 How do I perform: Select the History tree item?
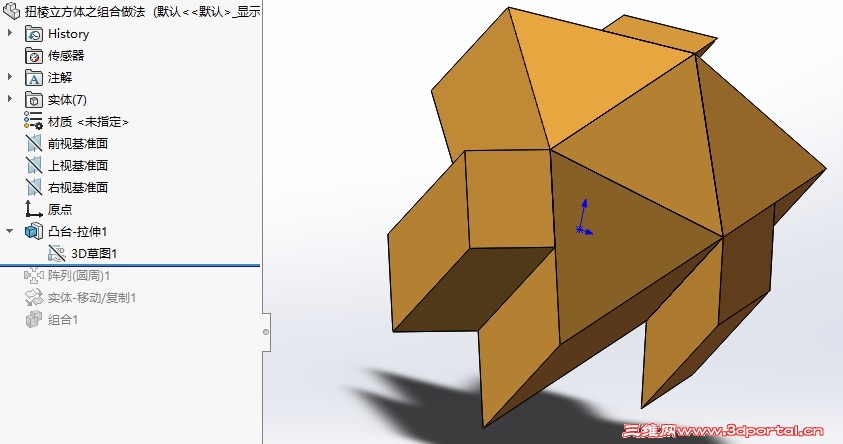click(68, 33)
